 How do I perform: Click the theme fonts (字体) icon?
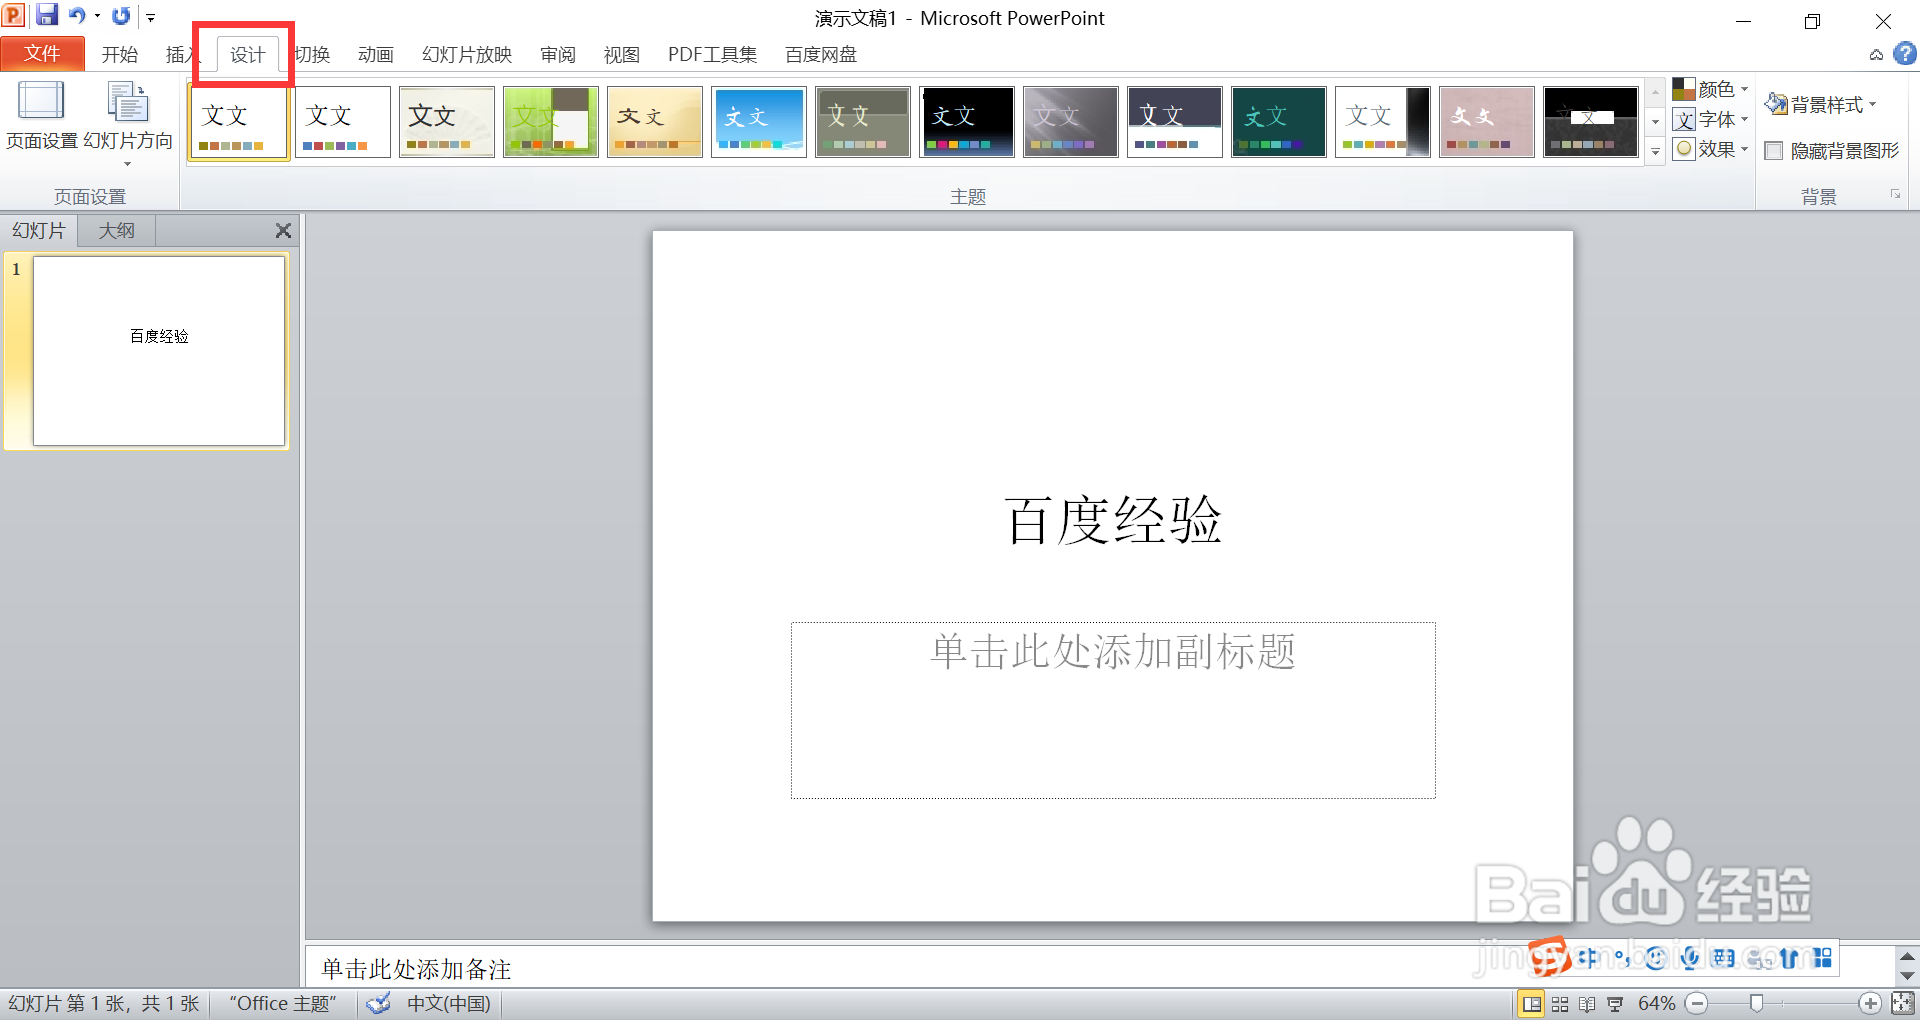[1684, 120]
